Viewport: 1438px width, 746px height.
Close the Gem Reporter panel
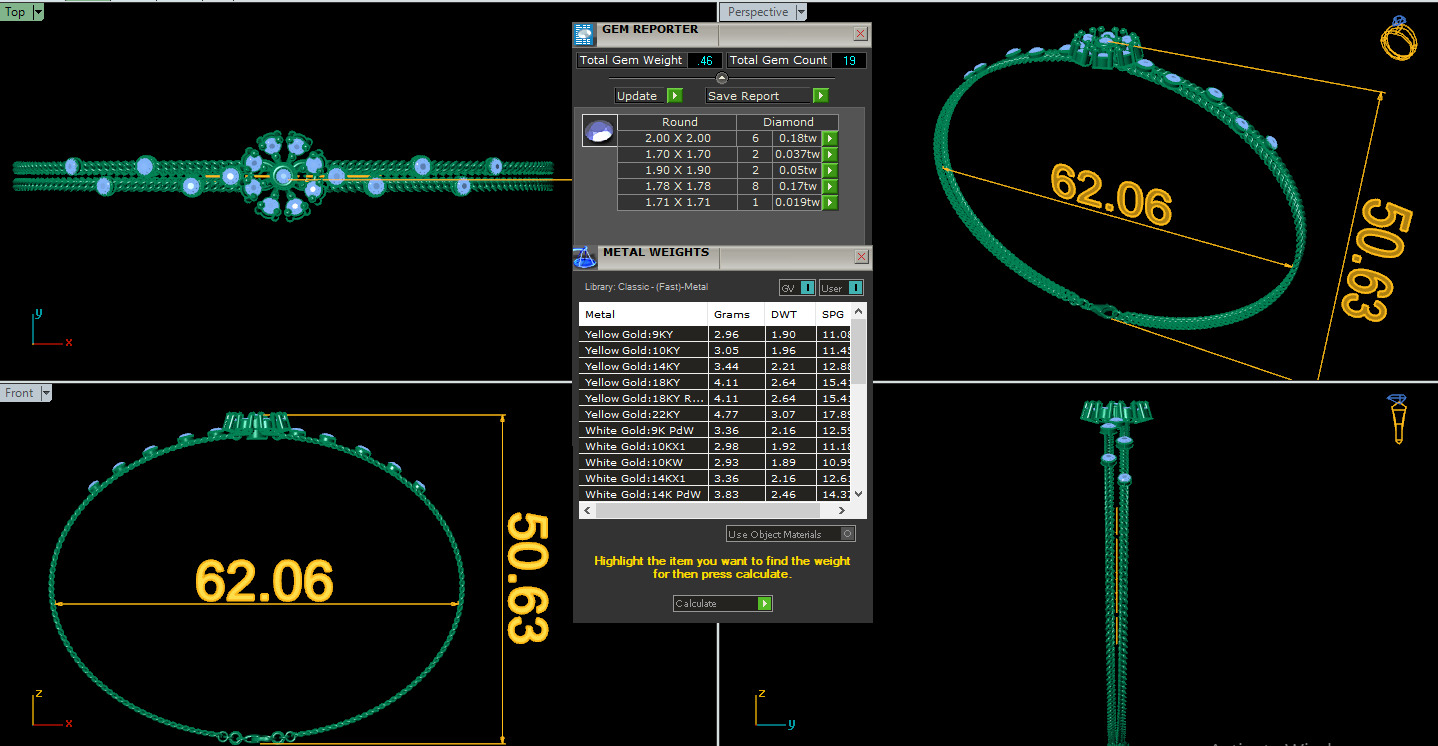(x=860, y=35)
